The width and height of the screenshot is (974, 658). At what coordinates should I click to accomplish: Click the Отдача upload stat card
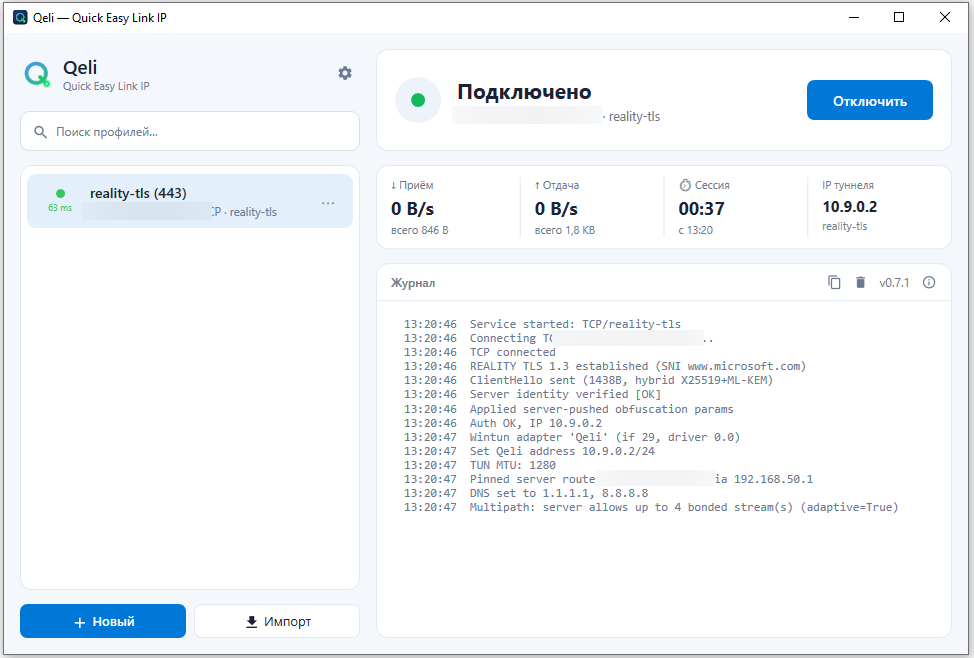tap(593, 207)
